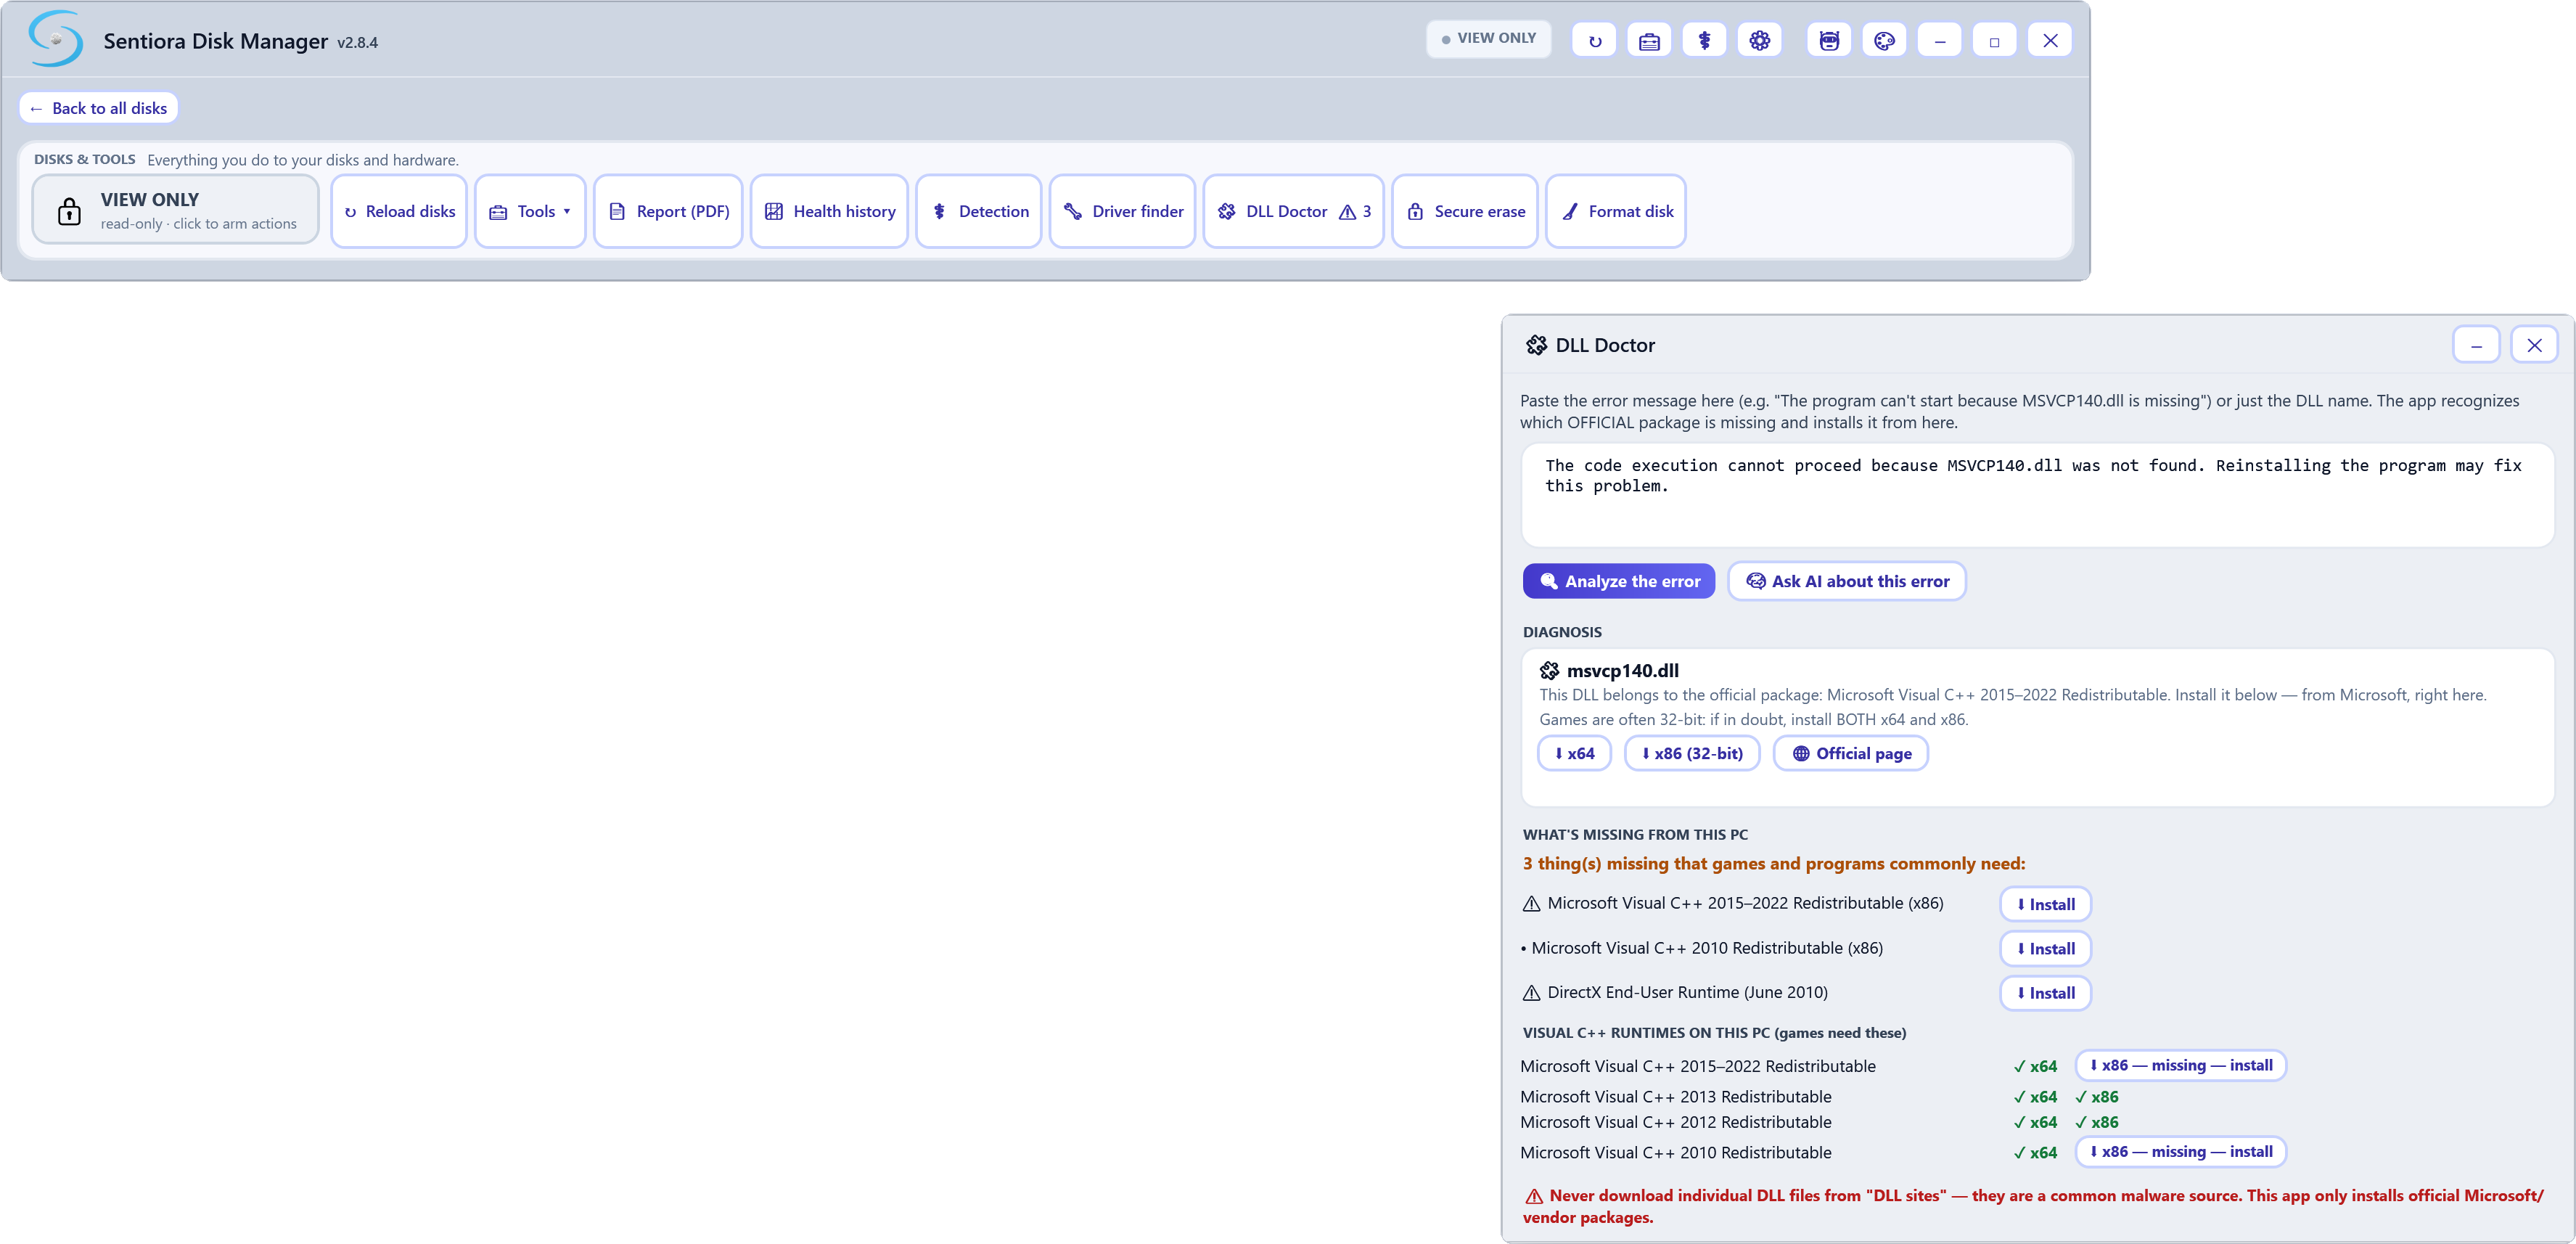Open the Official page link

(x=1851, y=753)
